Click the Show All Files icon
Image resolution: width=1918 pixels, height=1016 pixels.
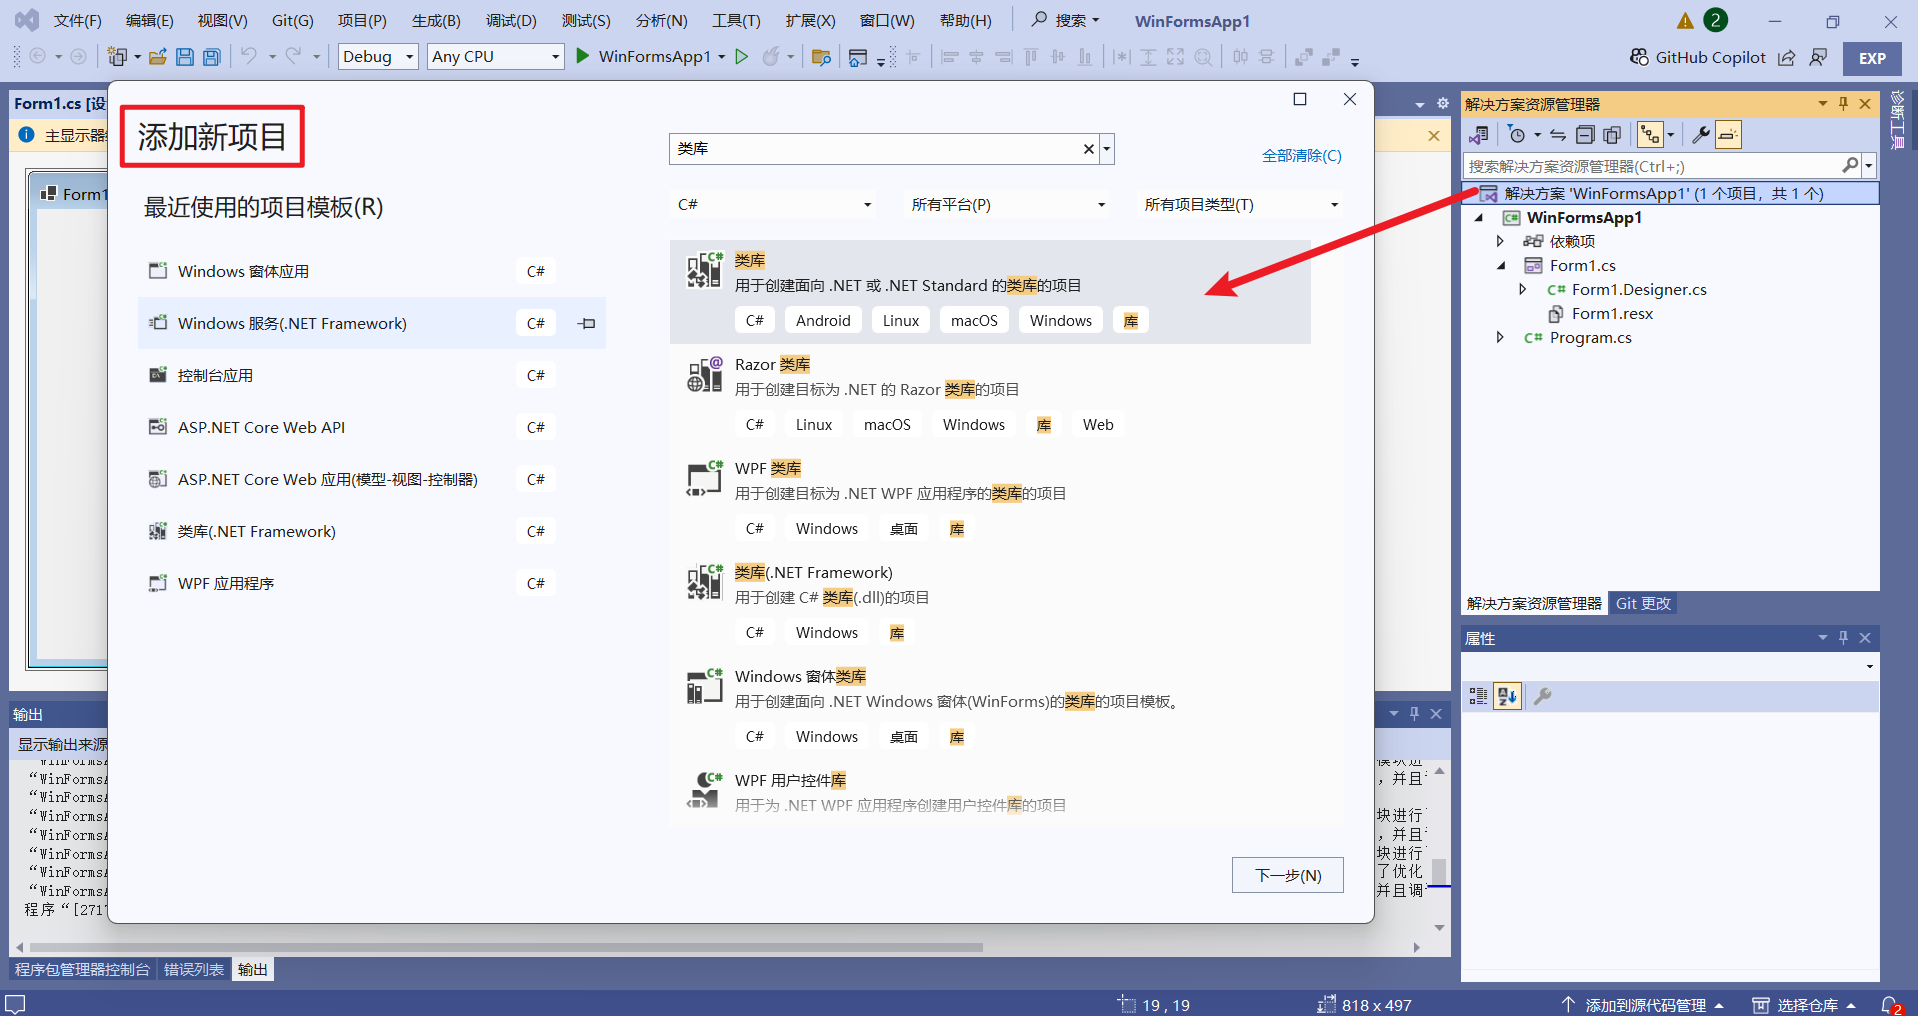point(1612,135)
